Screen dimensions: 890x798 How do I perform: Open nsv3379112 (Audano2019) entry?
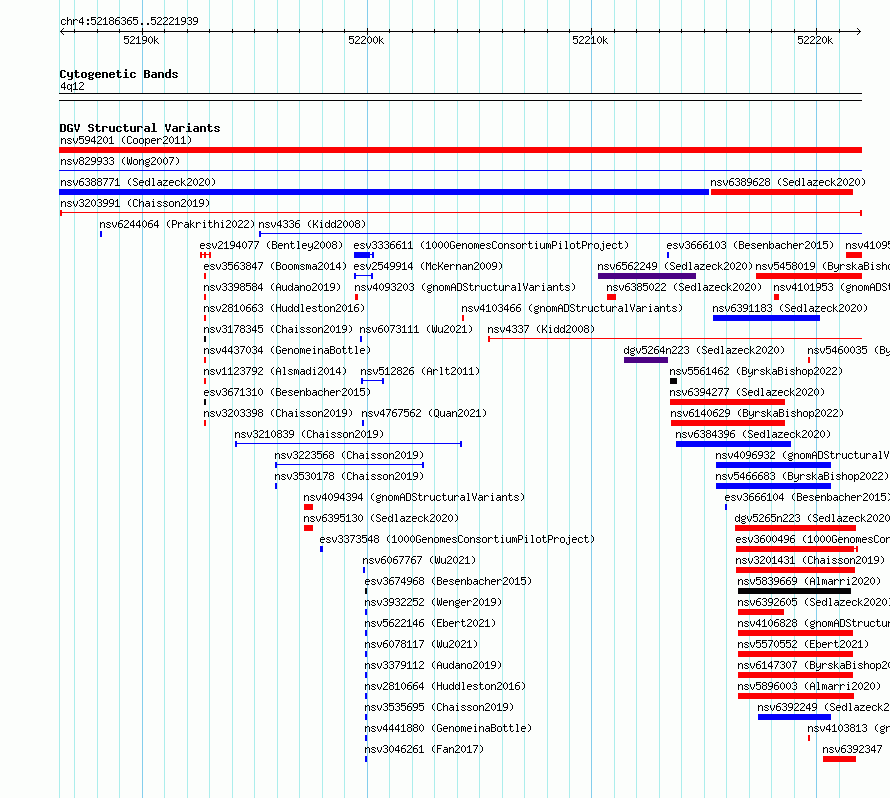click(x=433, y=665)
